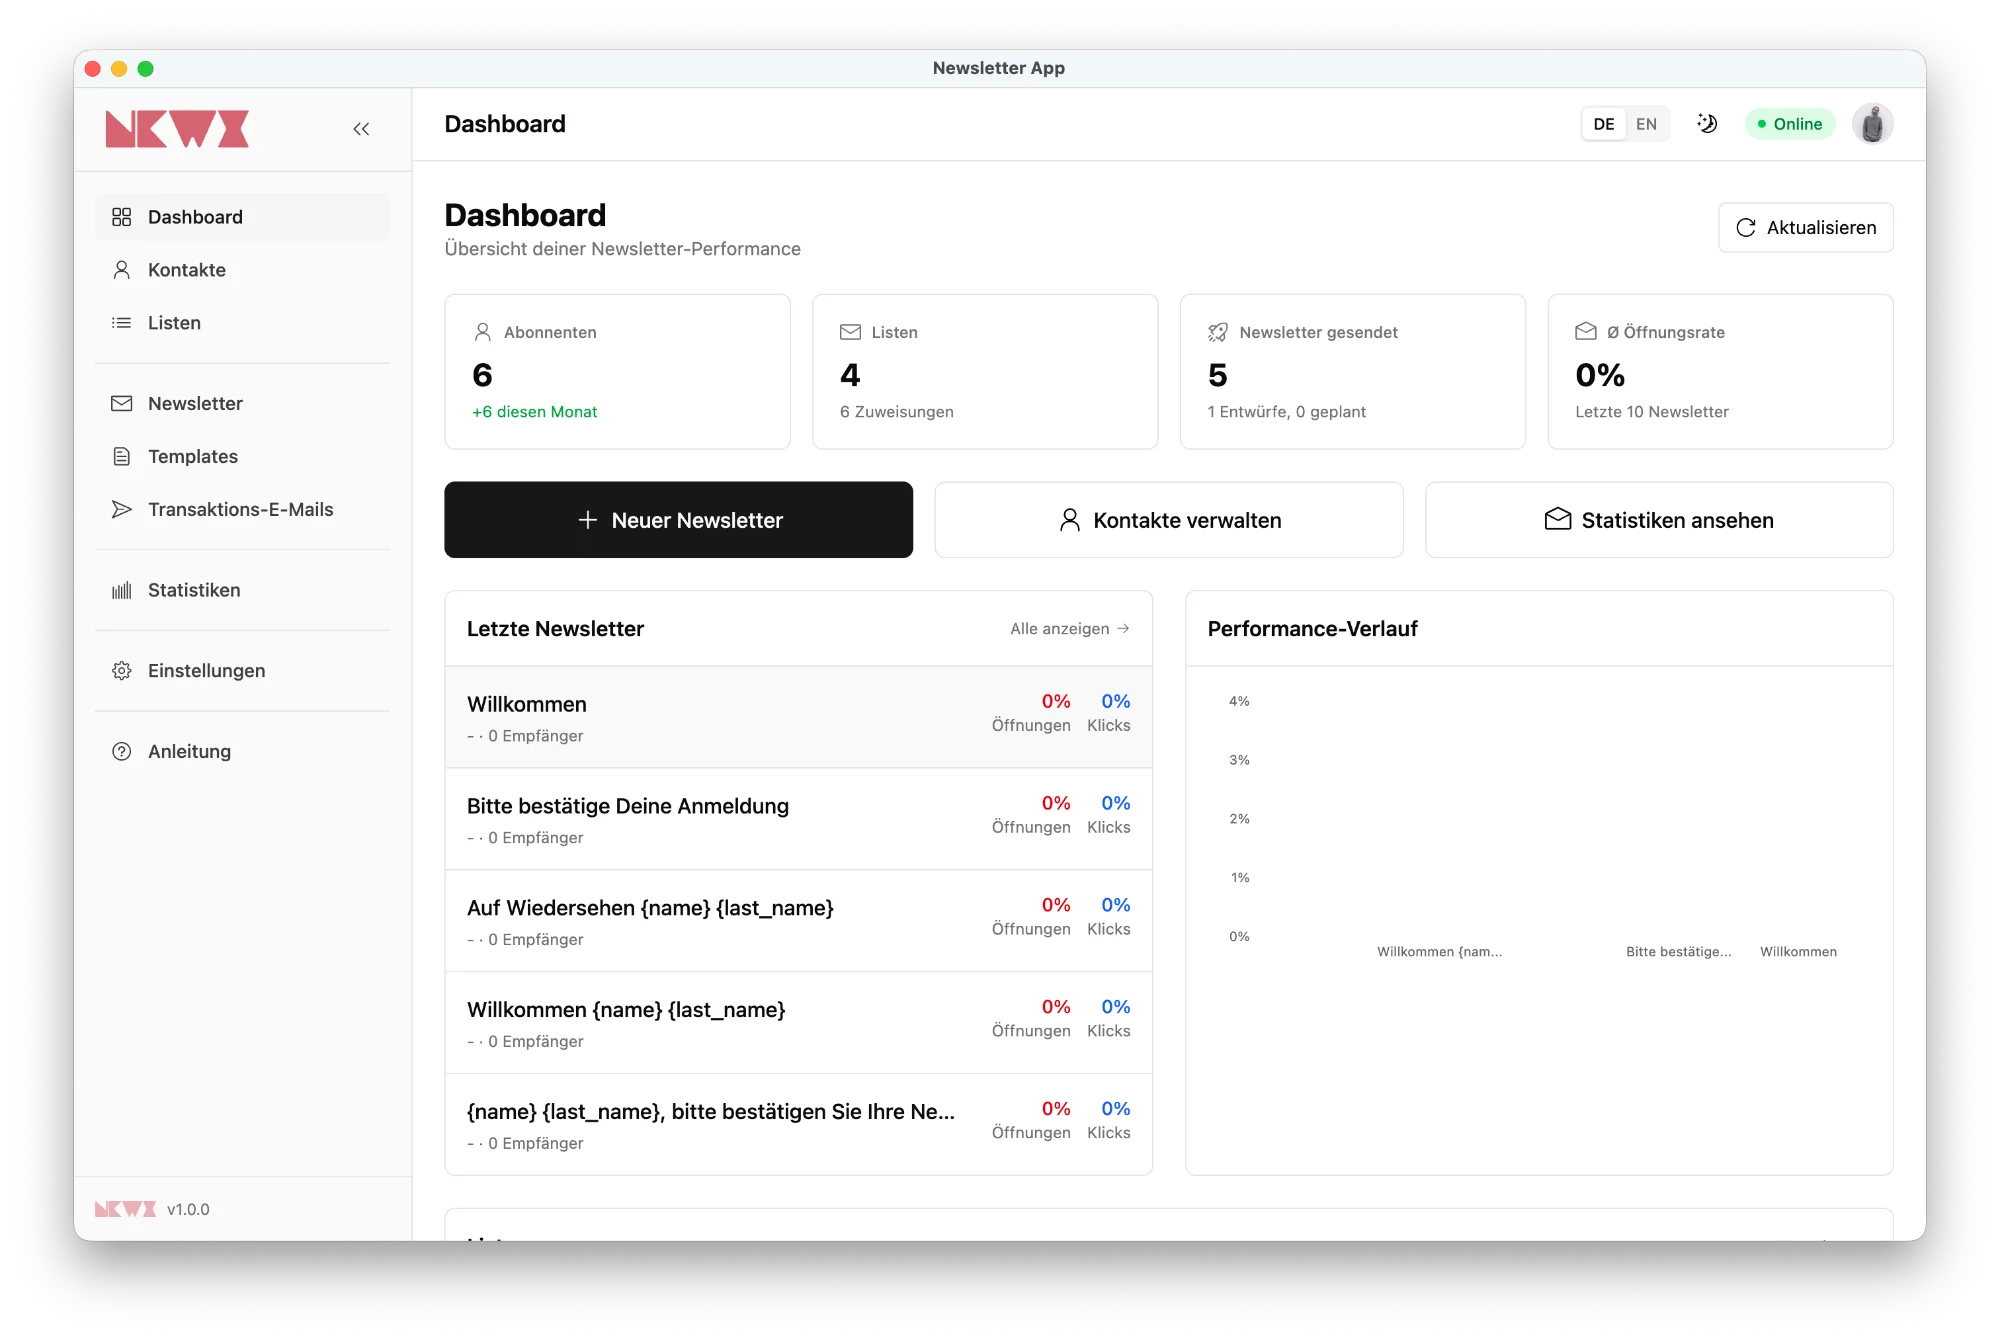This screenshot has width=2000, height=1338.
Task: Click Kontakte verwalten button
Action: click(1168, 520)
